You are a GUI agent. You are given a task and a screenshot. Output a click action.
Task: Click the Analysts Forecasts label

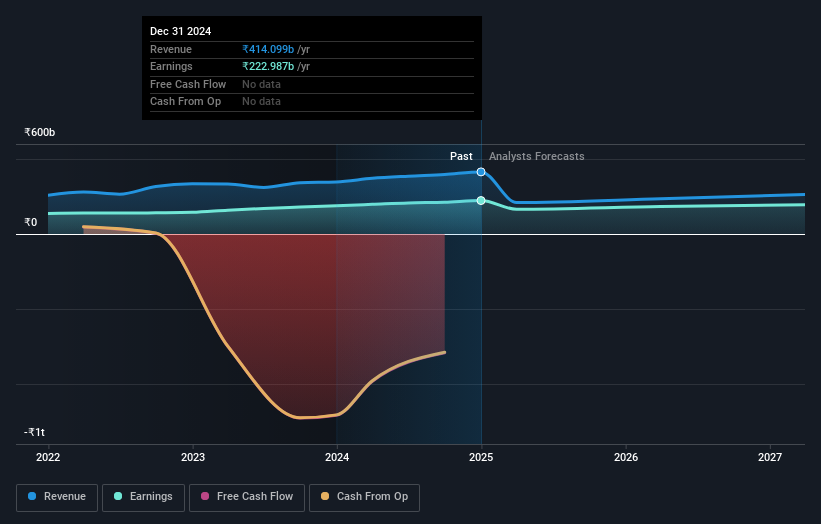pos(537,157)
